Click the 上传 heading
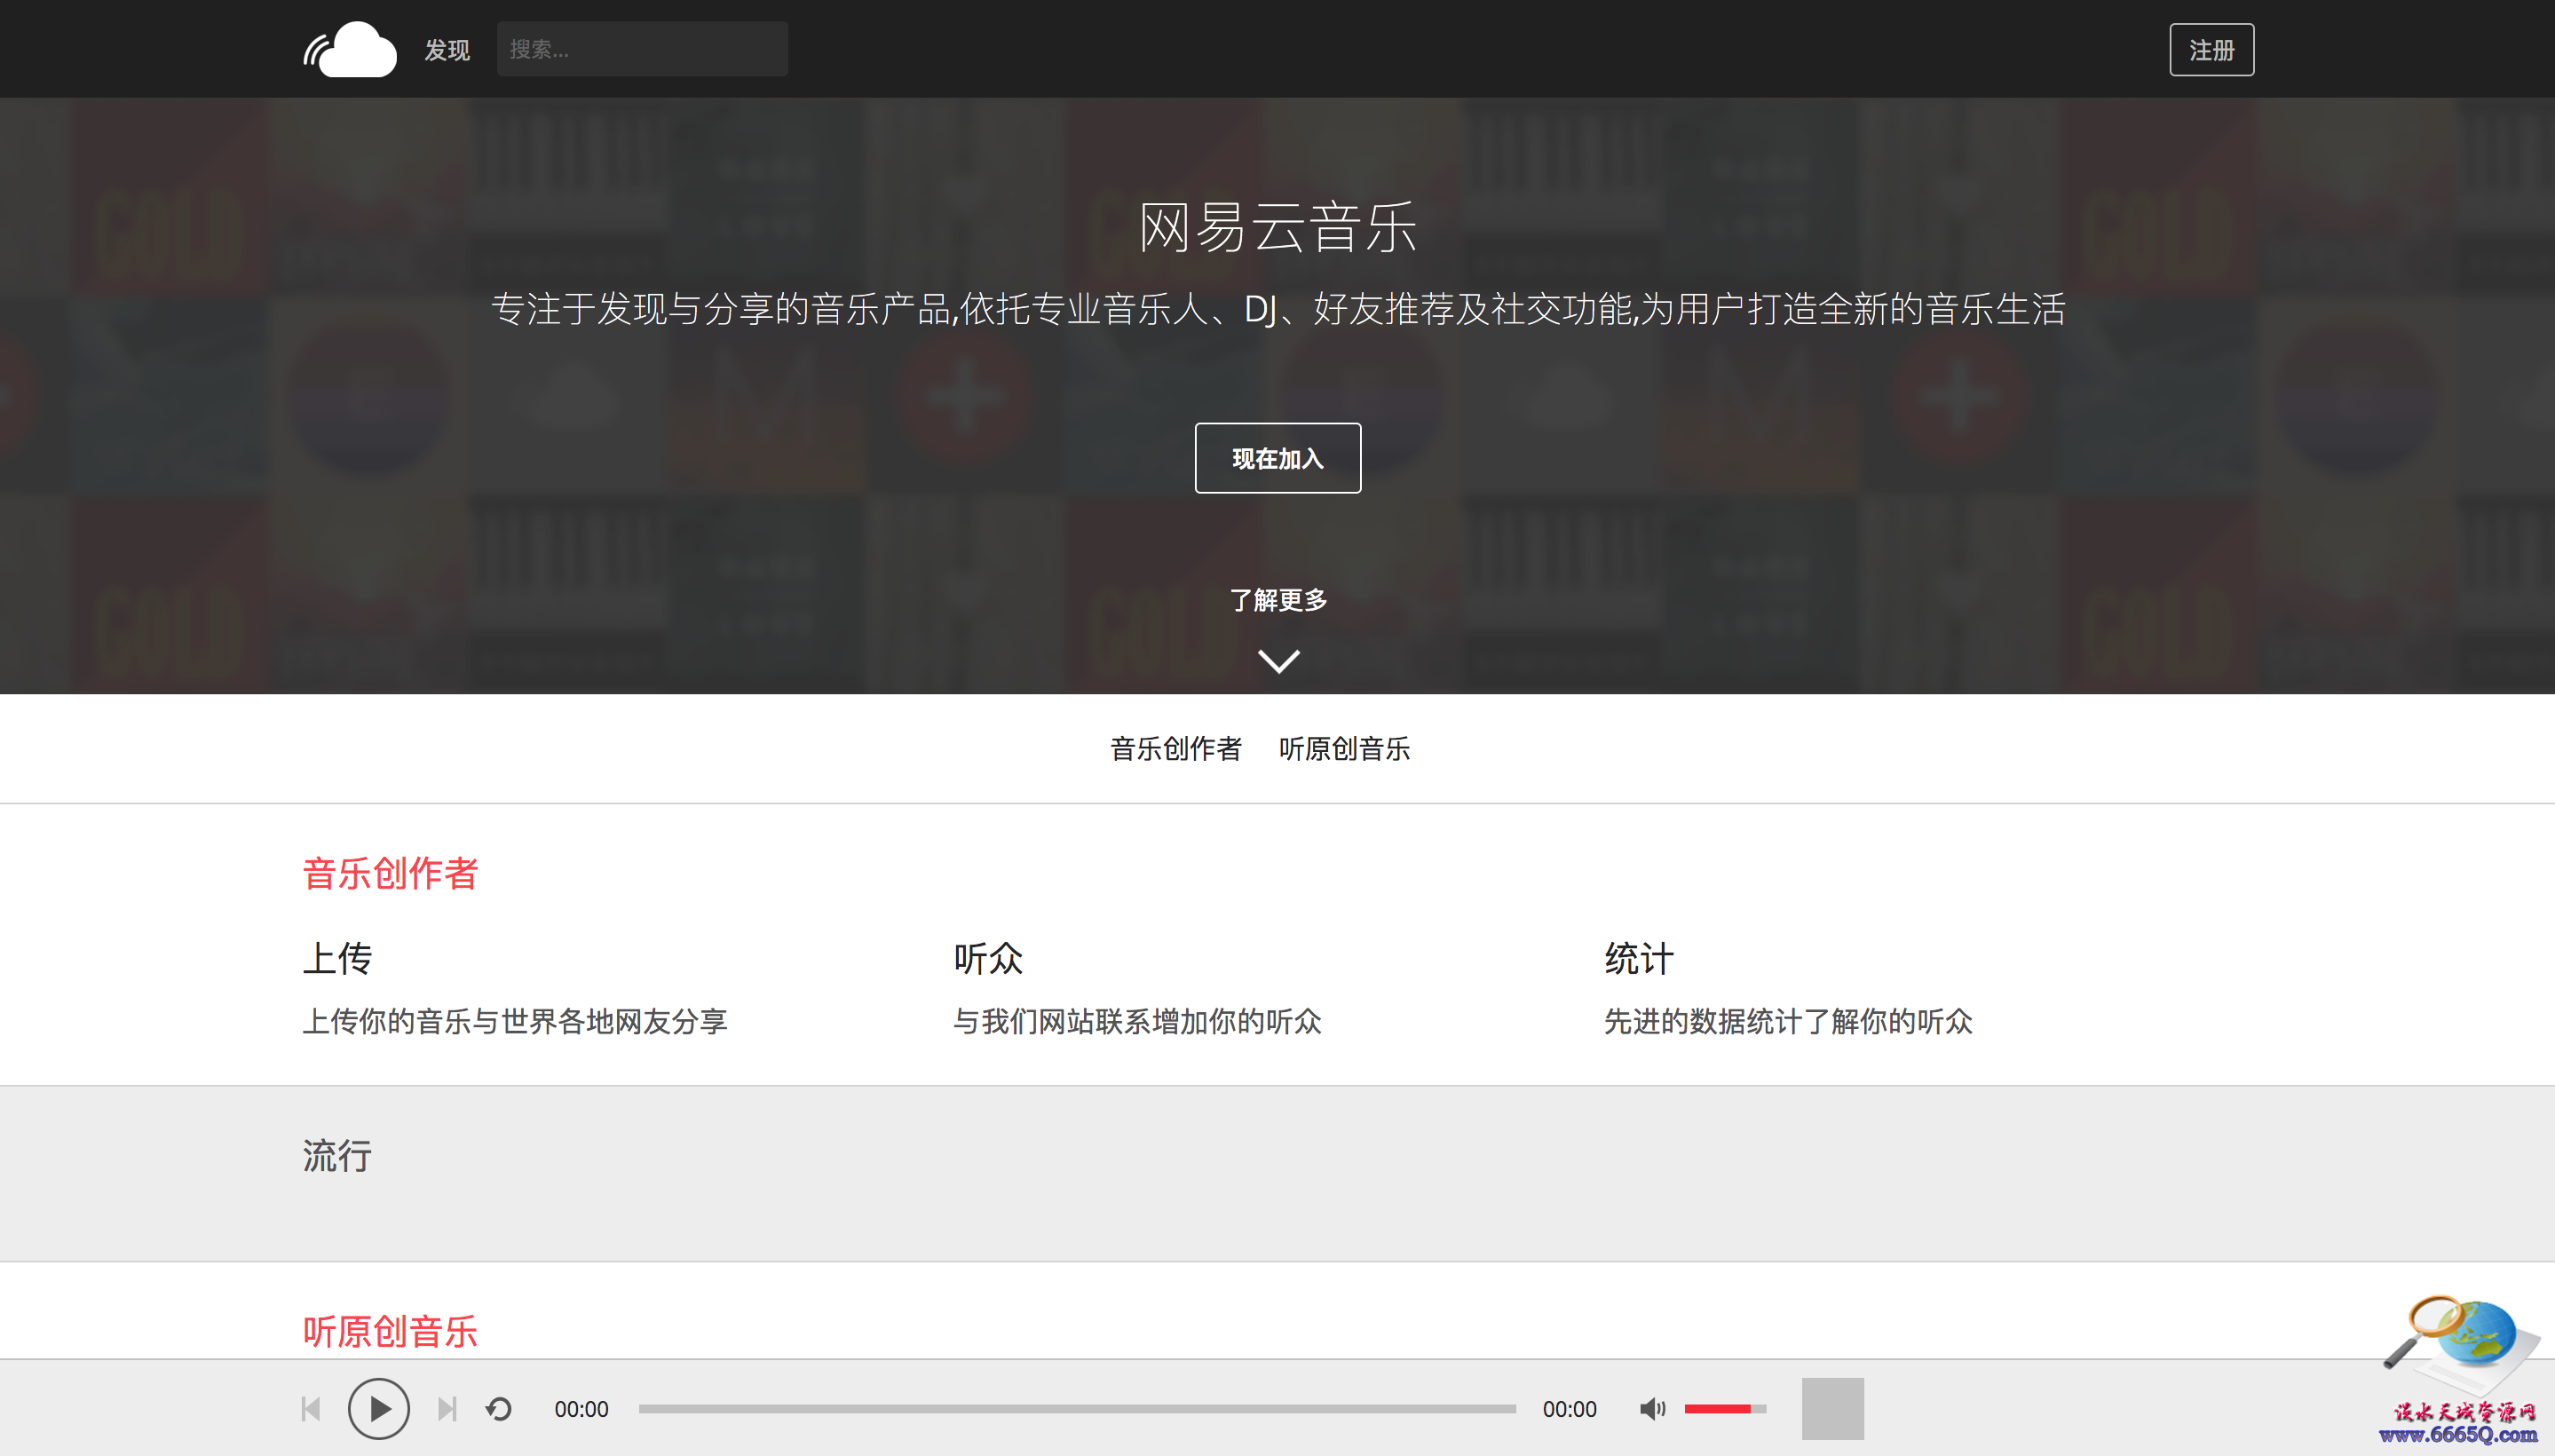This screenshot has width=2555, height=1456. coord(337,958)
